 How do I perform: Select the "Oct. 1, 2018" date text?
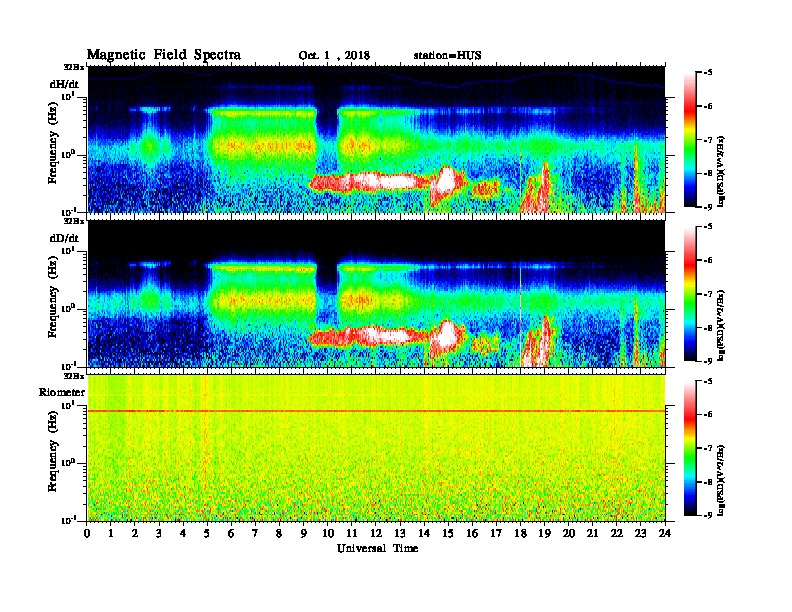coord(334,56)
